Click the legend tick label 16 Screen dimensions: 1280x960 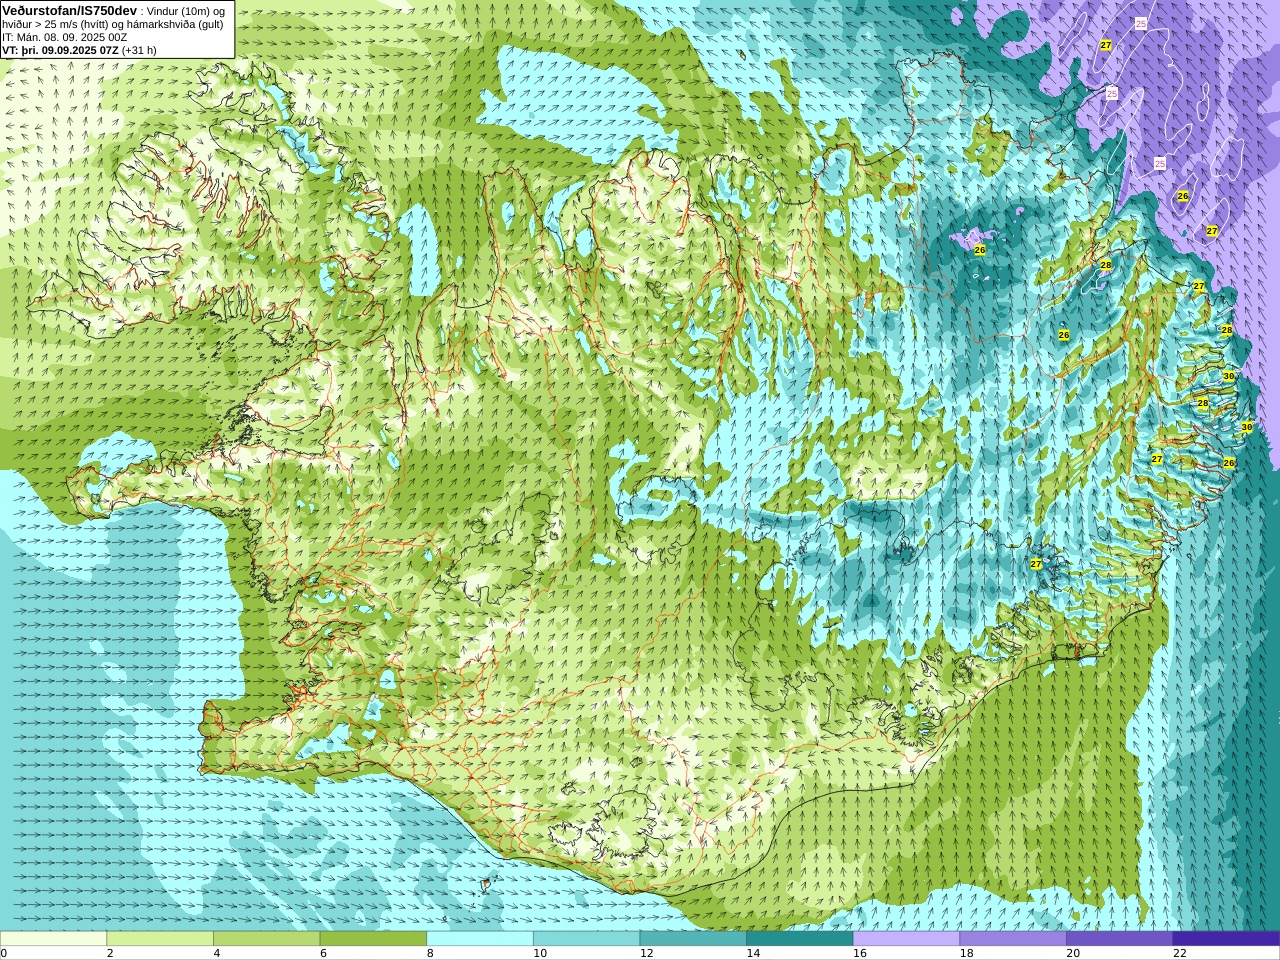(860, 953)
